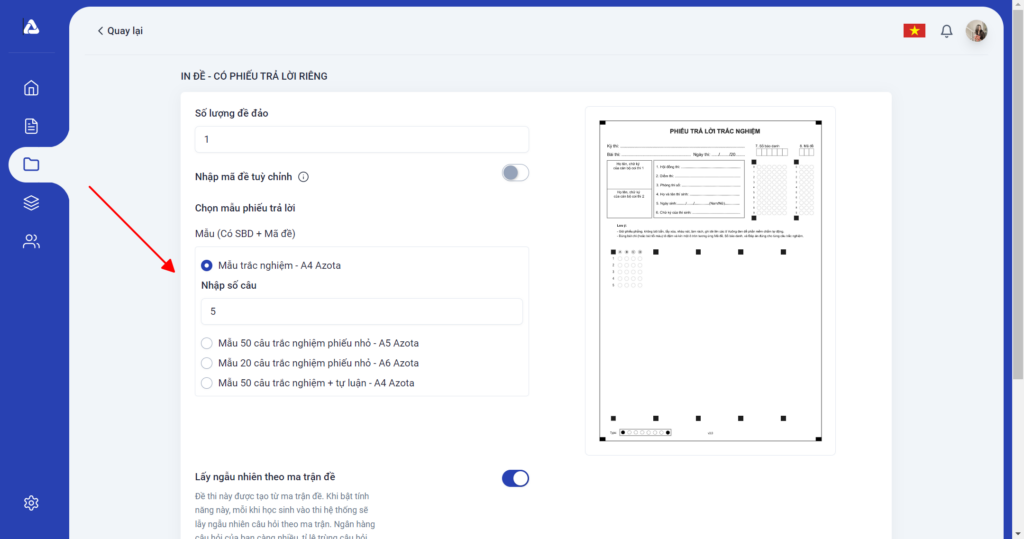The height and width of the screenshot is (539, 1024).
Task: Open the Home page icon
Action: (31, 88)
